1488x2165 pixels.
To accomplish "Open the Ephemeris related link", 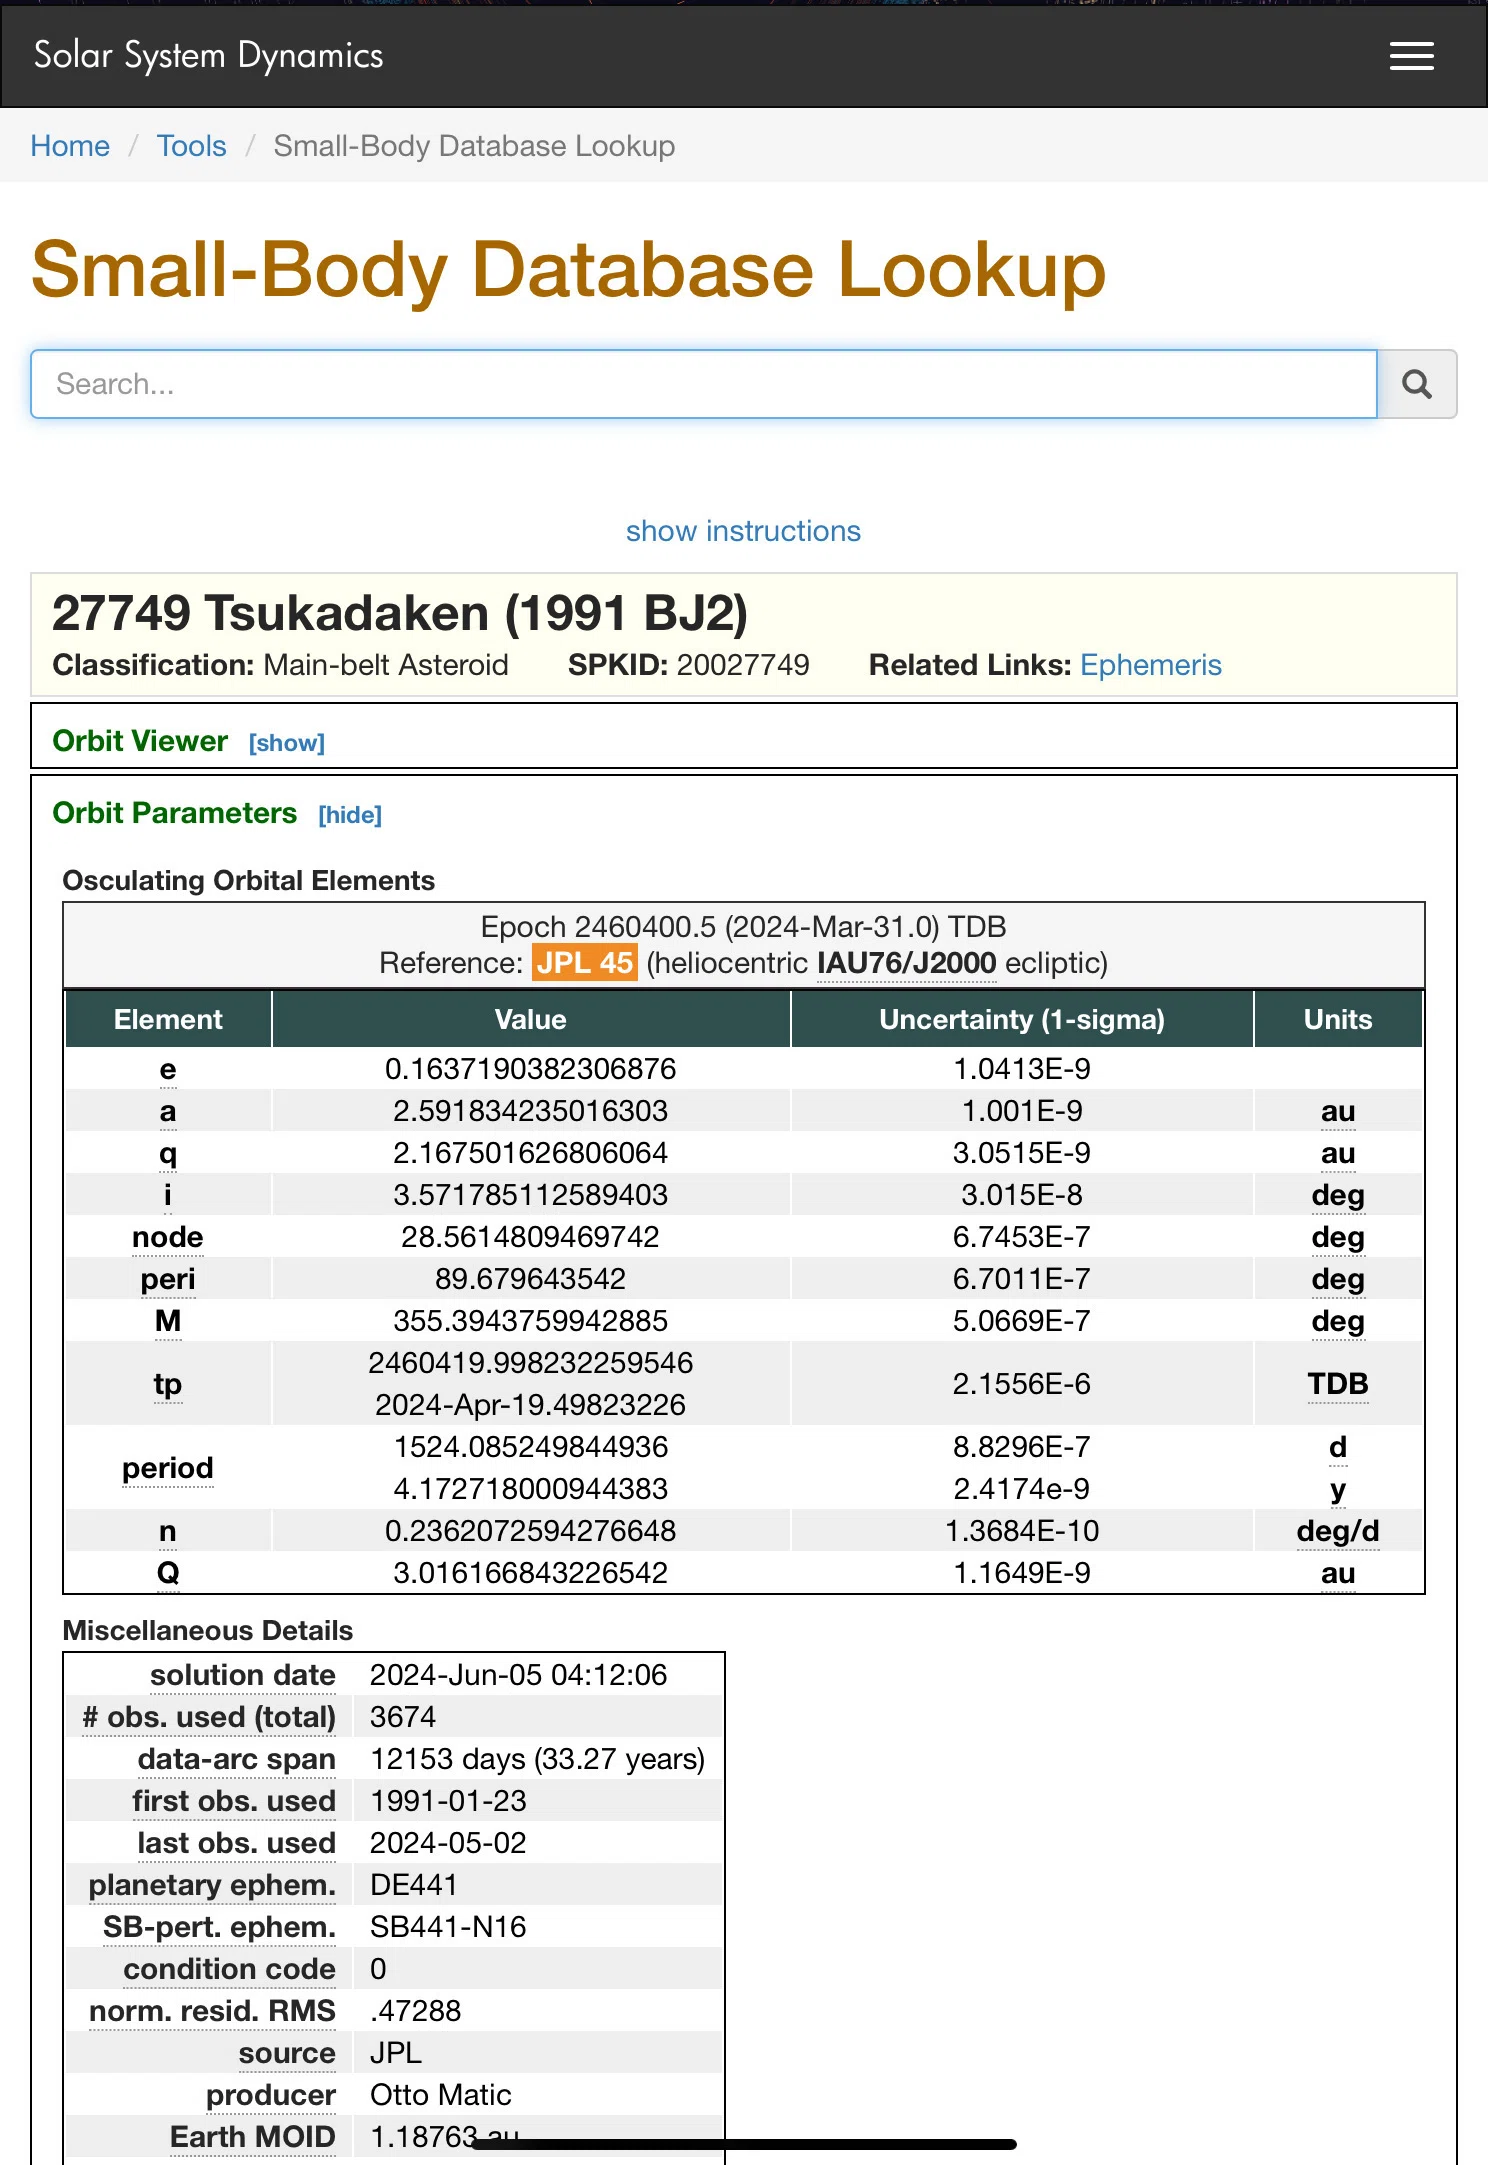I will [x=1151, y=665].
